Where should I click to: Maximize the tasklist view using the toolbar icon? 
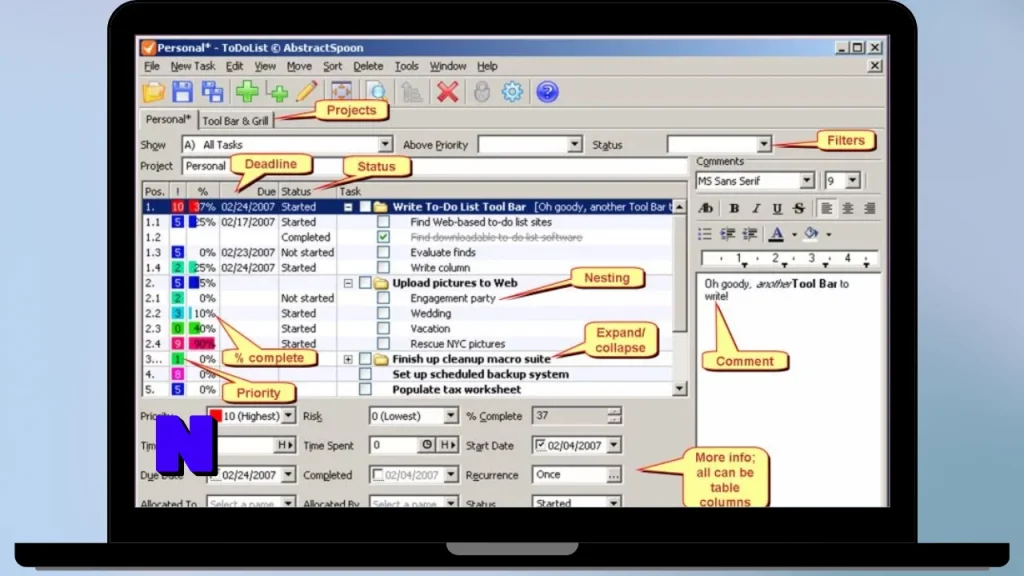tap(342, 91)
